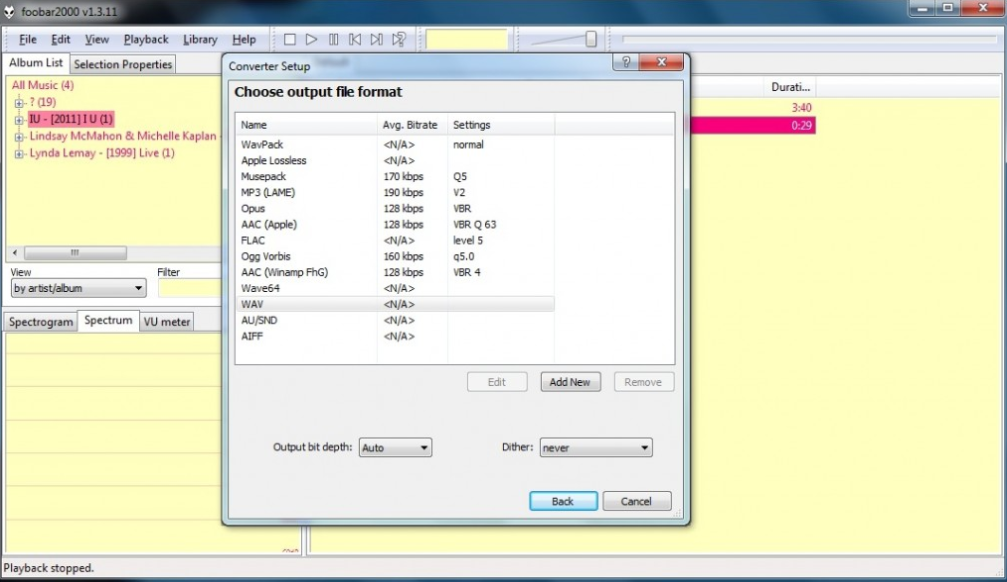Click the Next track icon
Image resolution: width=1007 pixels, height=582 pixels.
[377, 40]
